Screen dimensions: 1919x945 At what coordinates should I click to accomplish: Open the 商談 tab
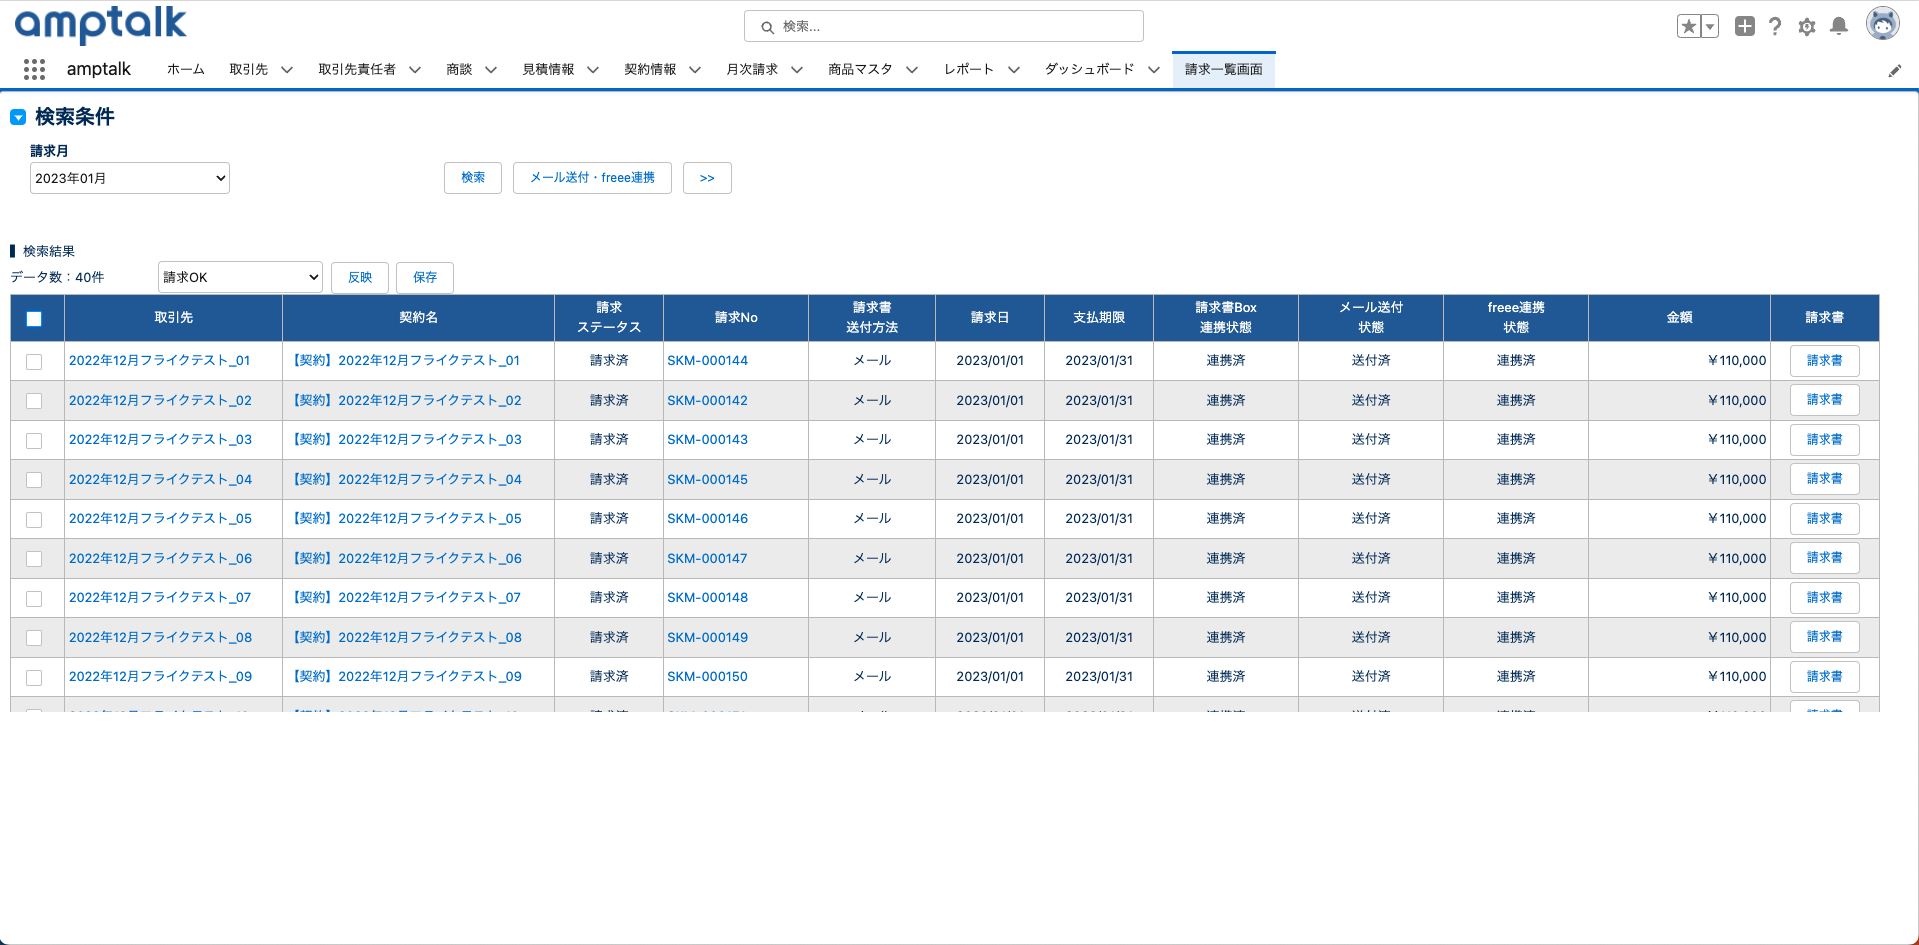click(459, 69)
